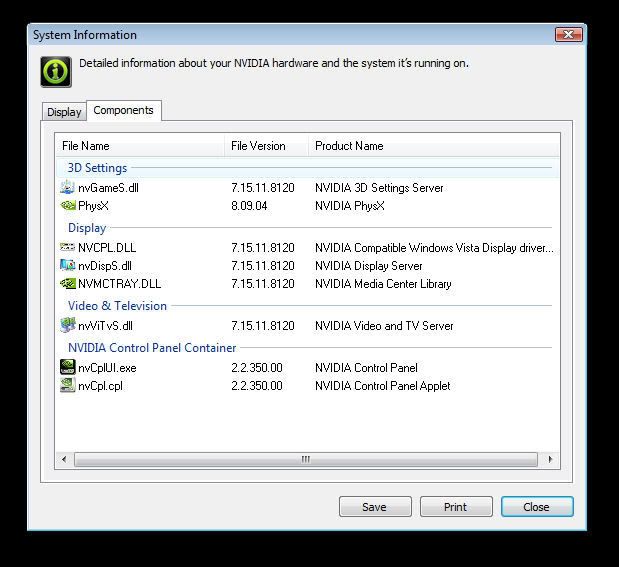
Task: Click NVIDIA Compatible Windows Vista Display driver
Action: coord(434,248)
